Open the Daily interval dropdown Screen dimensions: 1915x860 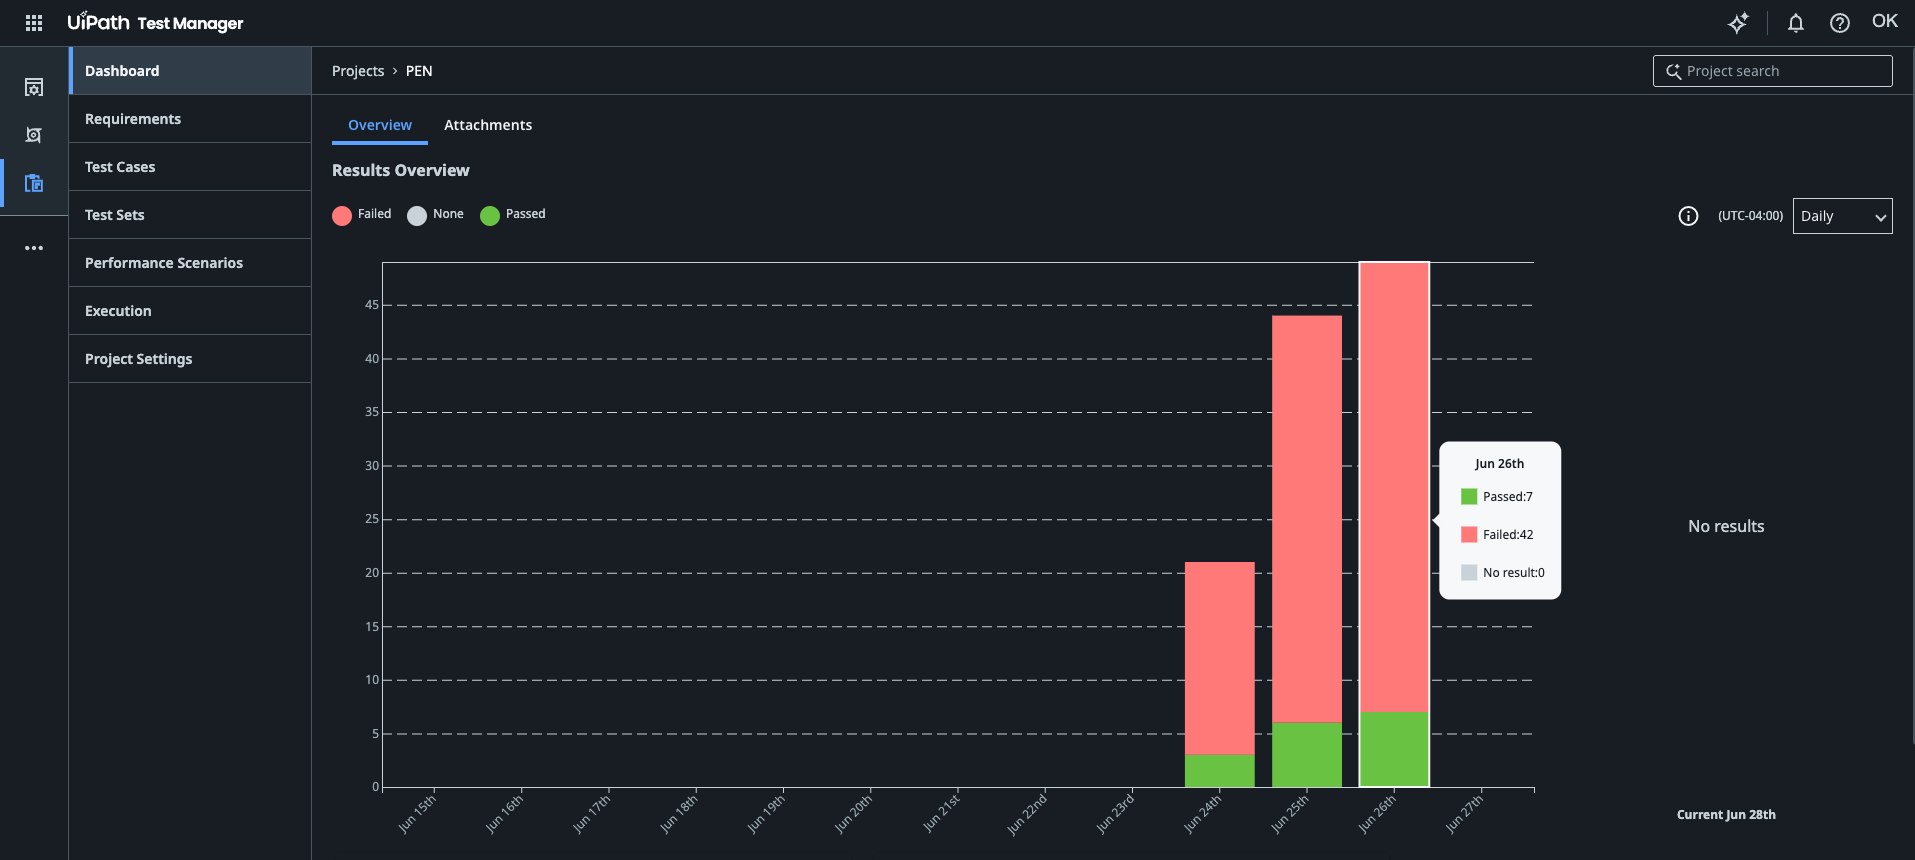pyautogui.click(x=1842, y=216)
